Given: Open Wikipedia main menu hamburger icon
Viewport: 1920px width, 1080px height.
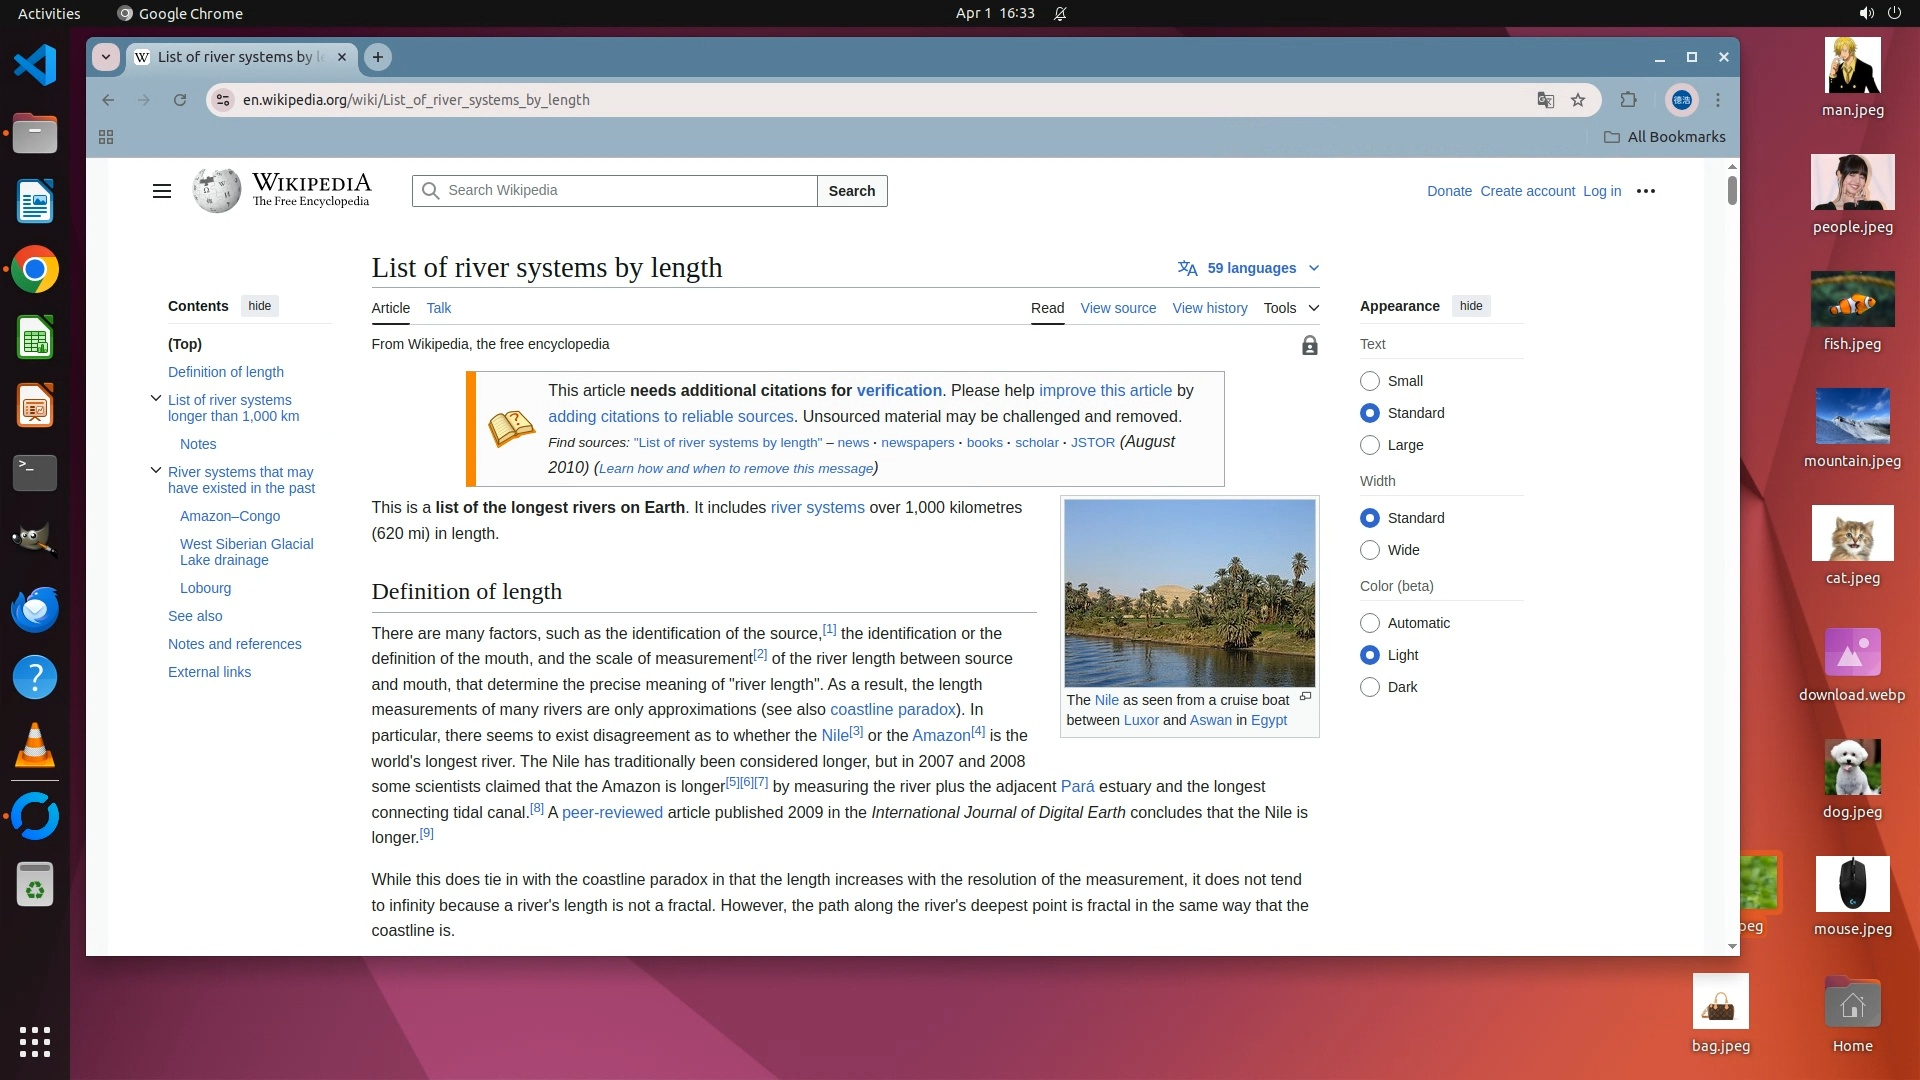Looking at the screenshot, I should [161, 191].
